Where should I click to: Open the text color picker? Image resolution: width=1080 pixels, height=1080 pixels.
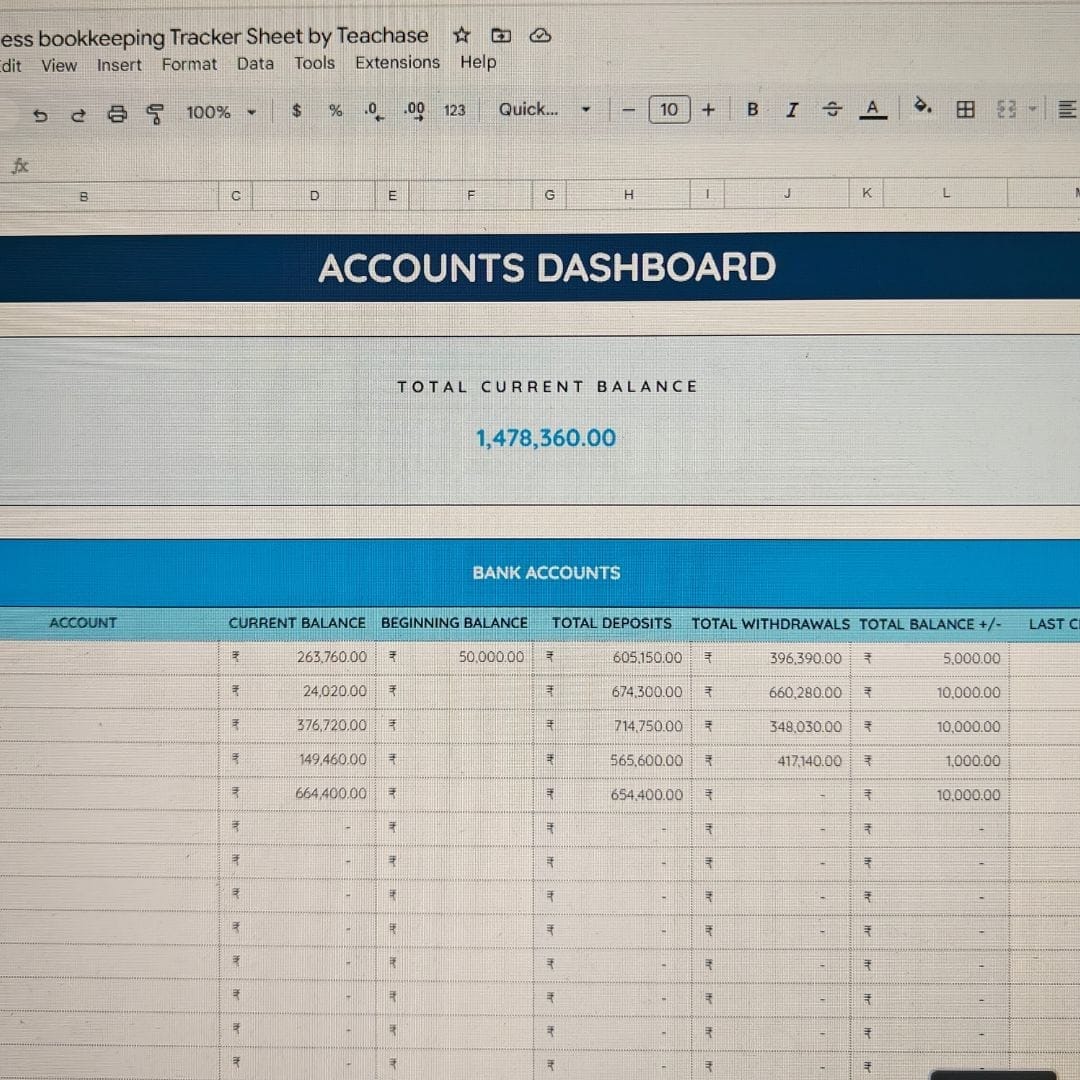tap(873, 110)
